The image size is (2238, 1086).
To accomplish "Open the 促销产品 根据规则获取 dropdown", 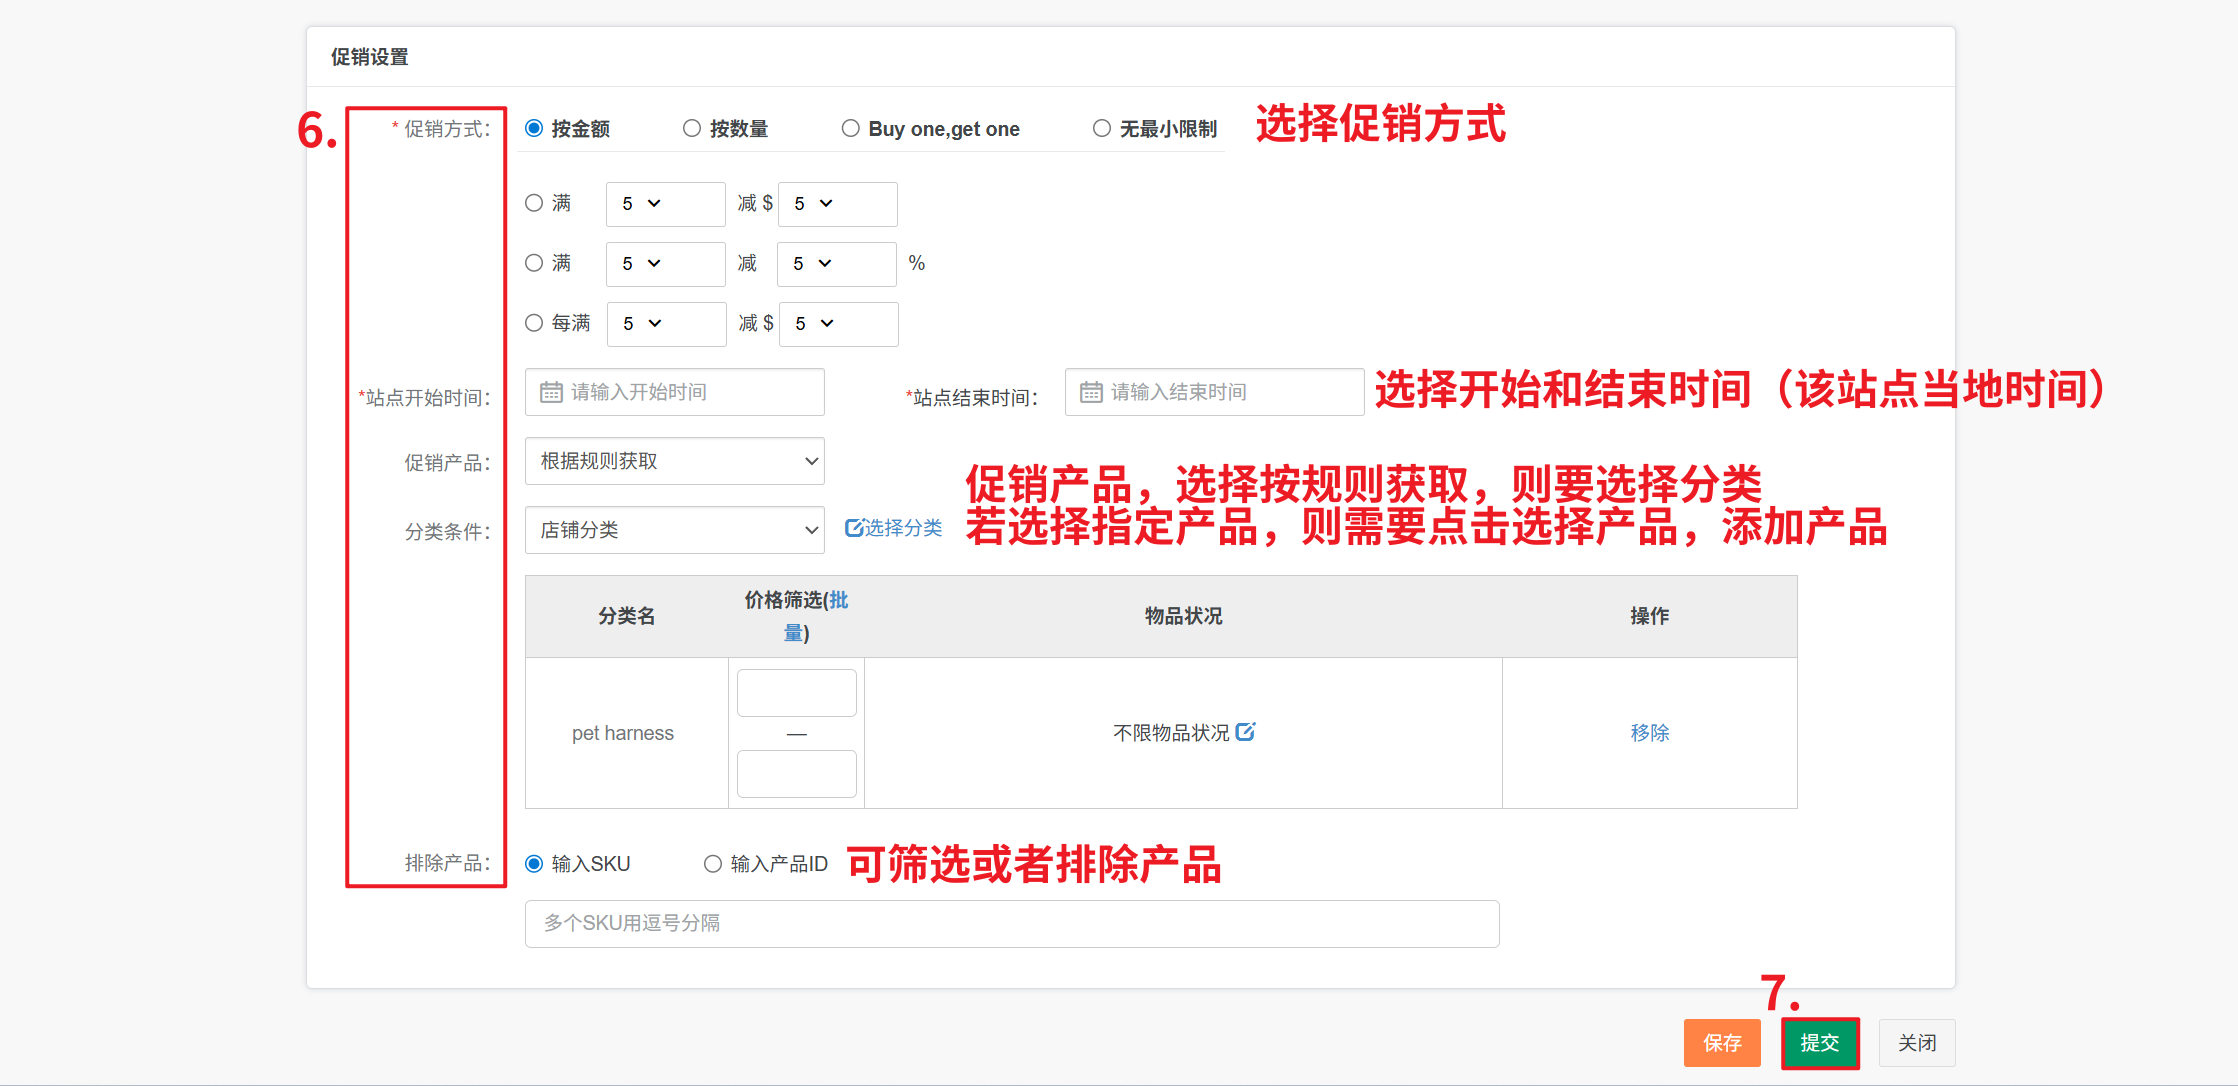I will coord(674,461).
